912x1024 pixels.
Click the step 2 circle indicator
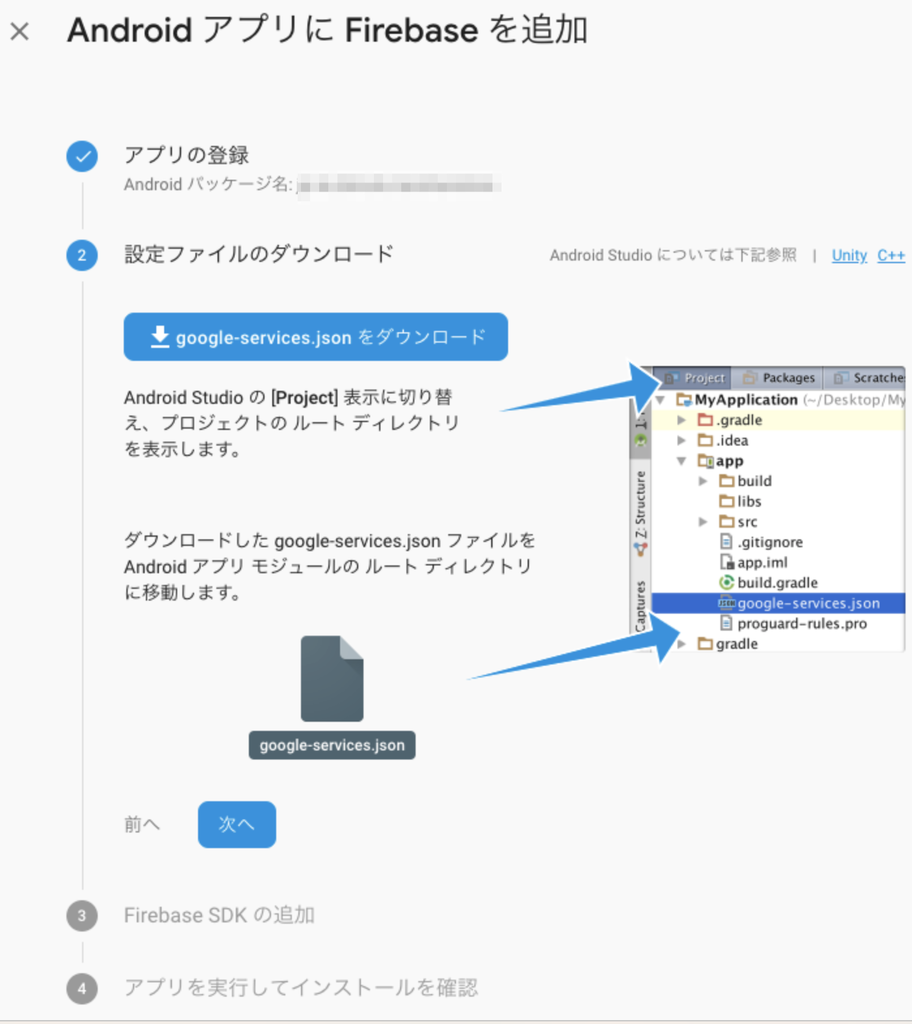click(x=82, y=255)
